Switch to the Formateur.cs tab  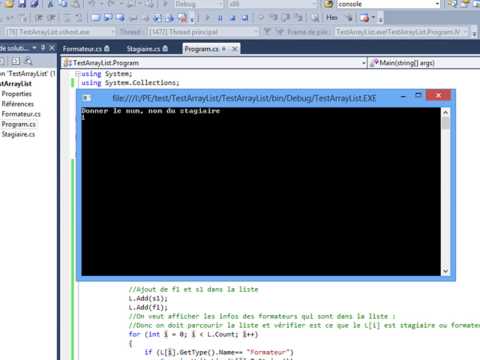[x=86, y=49]
